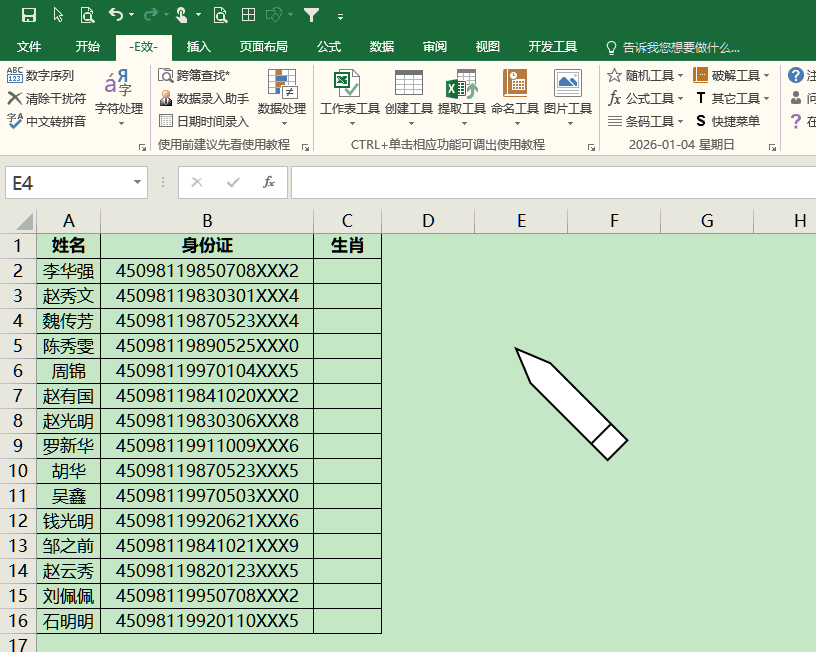The width and height of the screenshot is (816, 652).
Task: Open the Name Box dropdown arrow
Action: coord(139,183)
